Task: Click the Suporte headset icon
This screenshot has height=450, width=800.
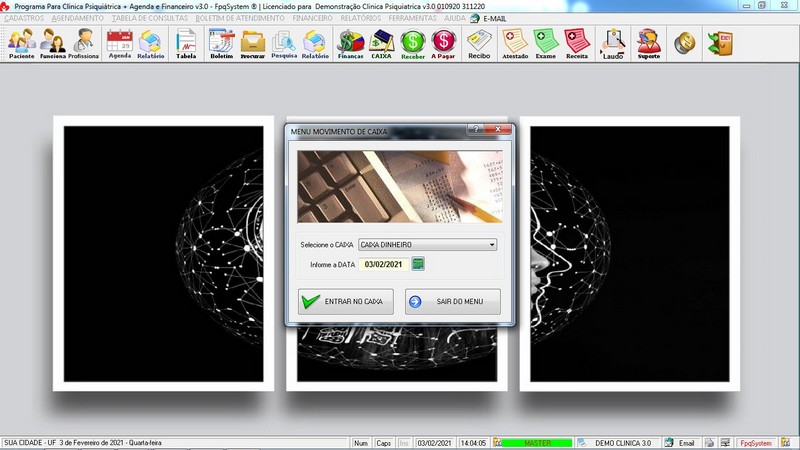Action: [x=648, y=44]
